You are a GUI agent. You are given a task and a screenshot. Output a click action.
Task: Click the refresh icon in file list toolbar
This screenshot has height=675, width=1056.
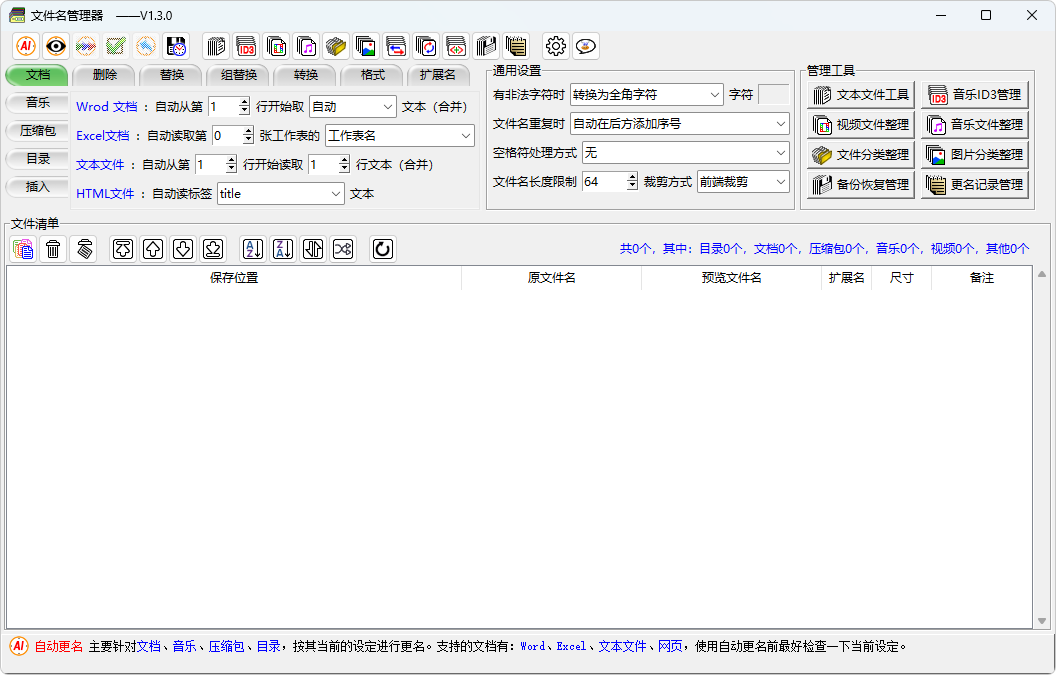coord(382,249)
